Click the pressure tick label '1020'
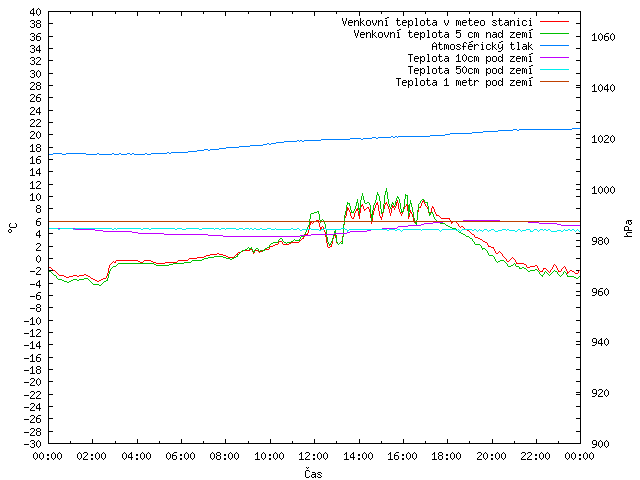Viewport: 640px width, 480px height. tap(603, 139)
